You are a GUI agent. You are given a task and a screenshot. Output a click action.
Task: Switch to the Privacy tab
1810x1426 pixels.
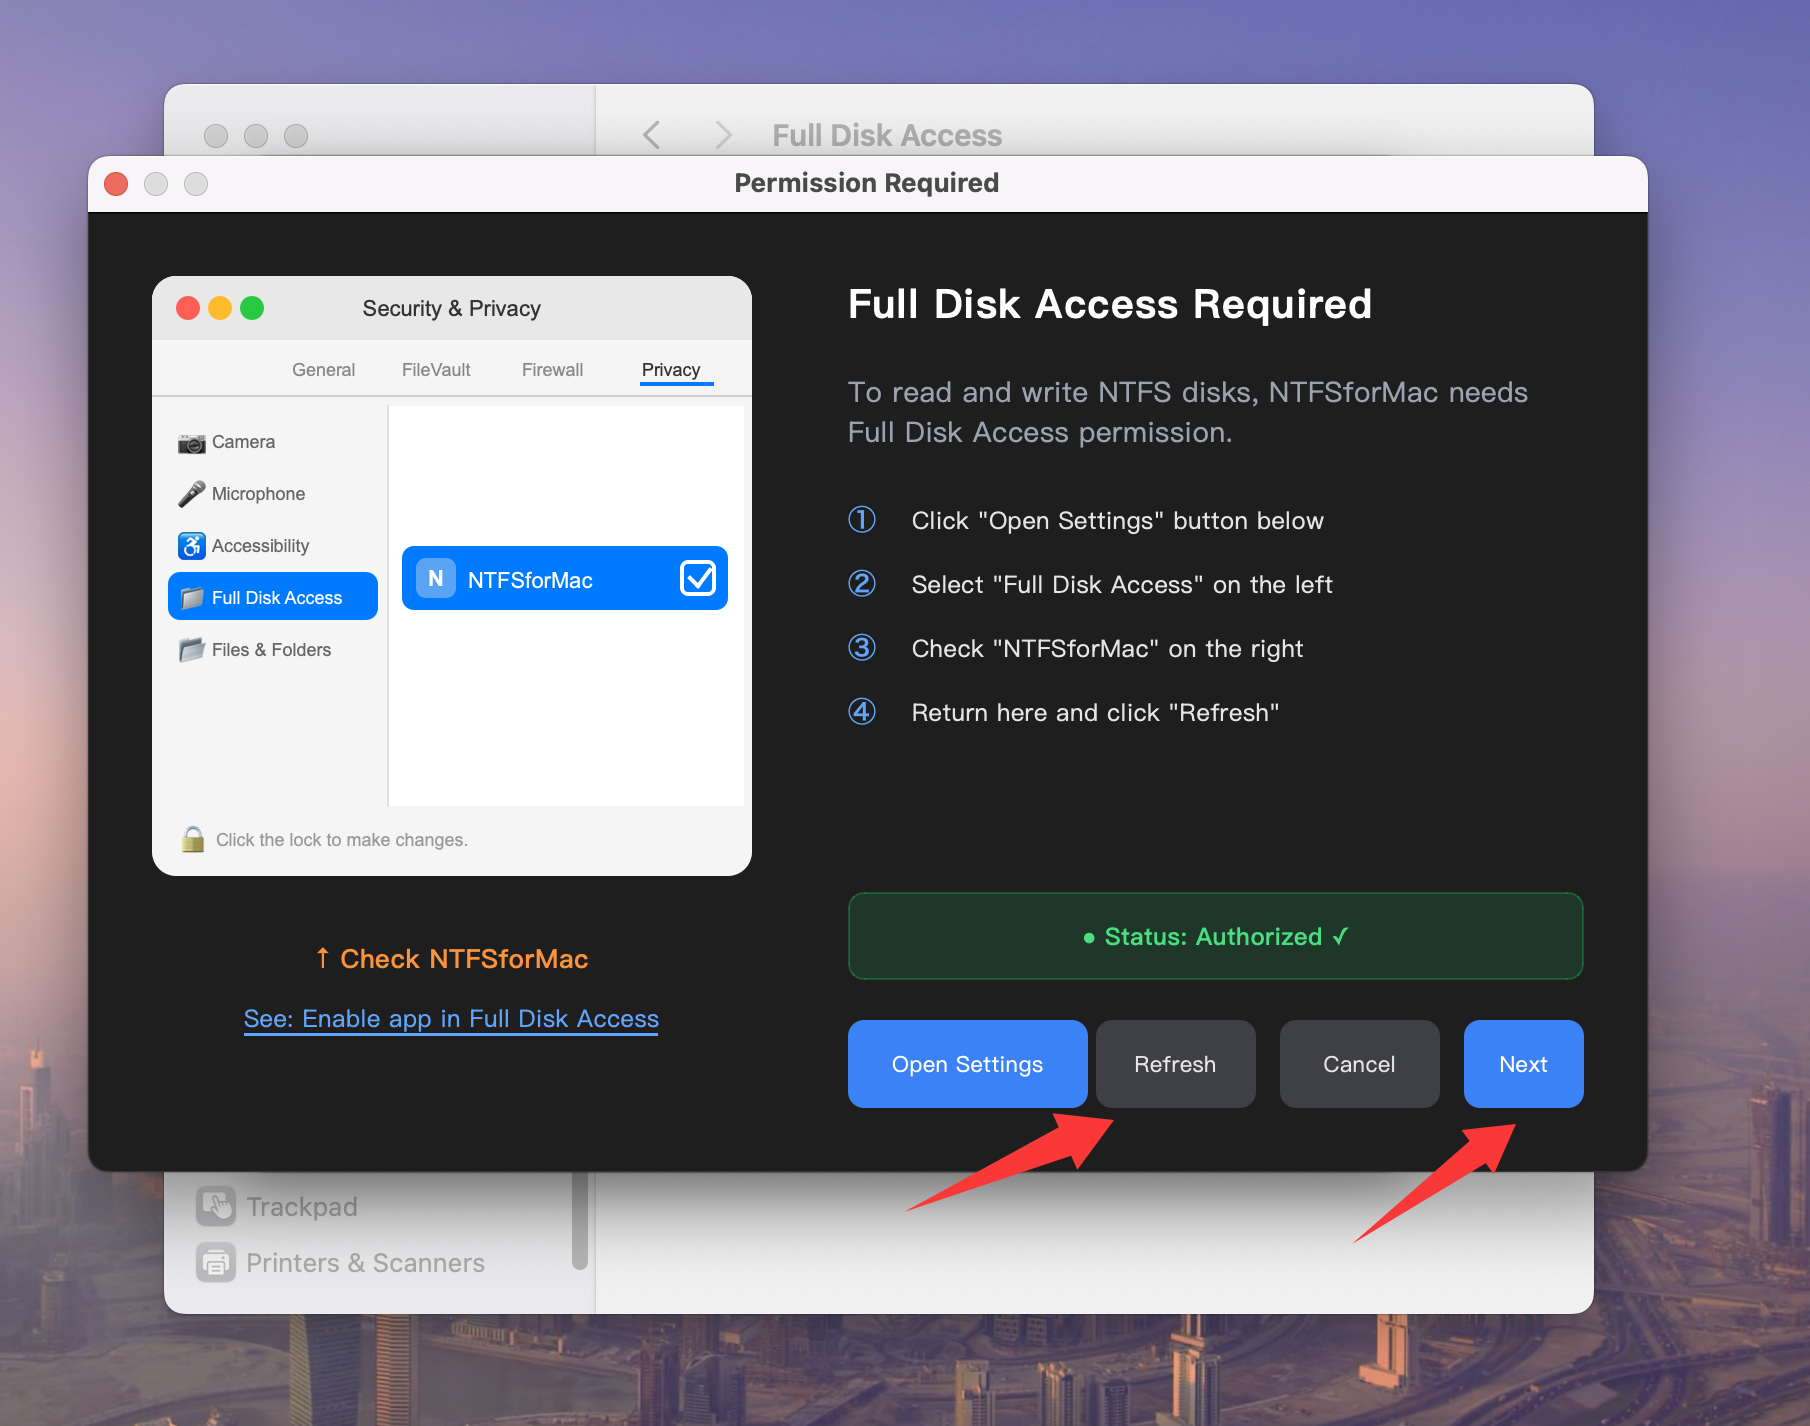click(671, 369)
